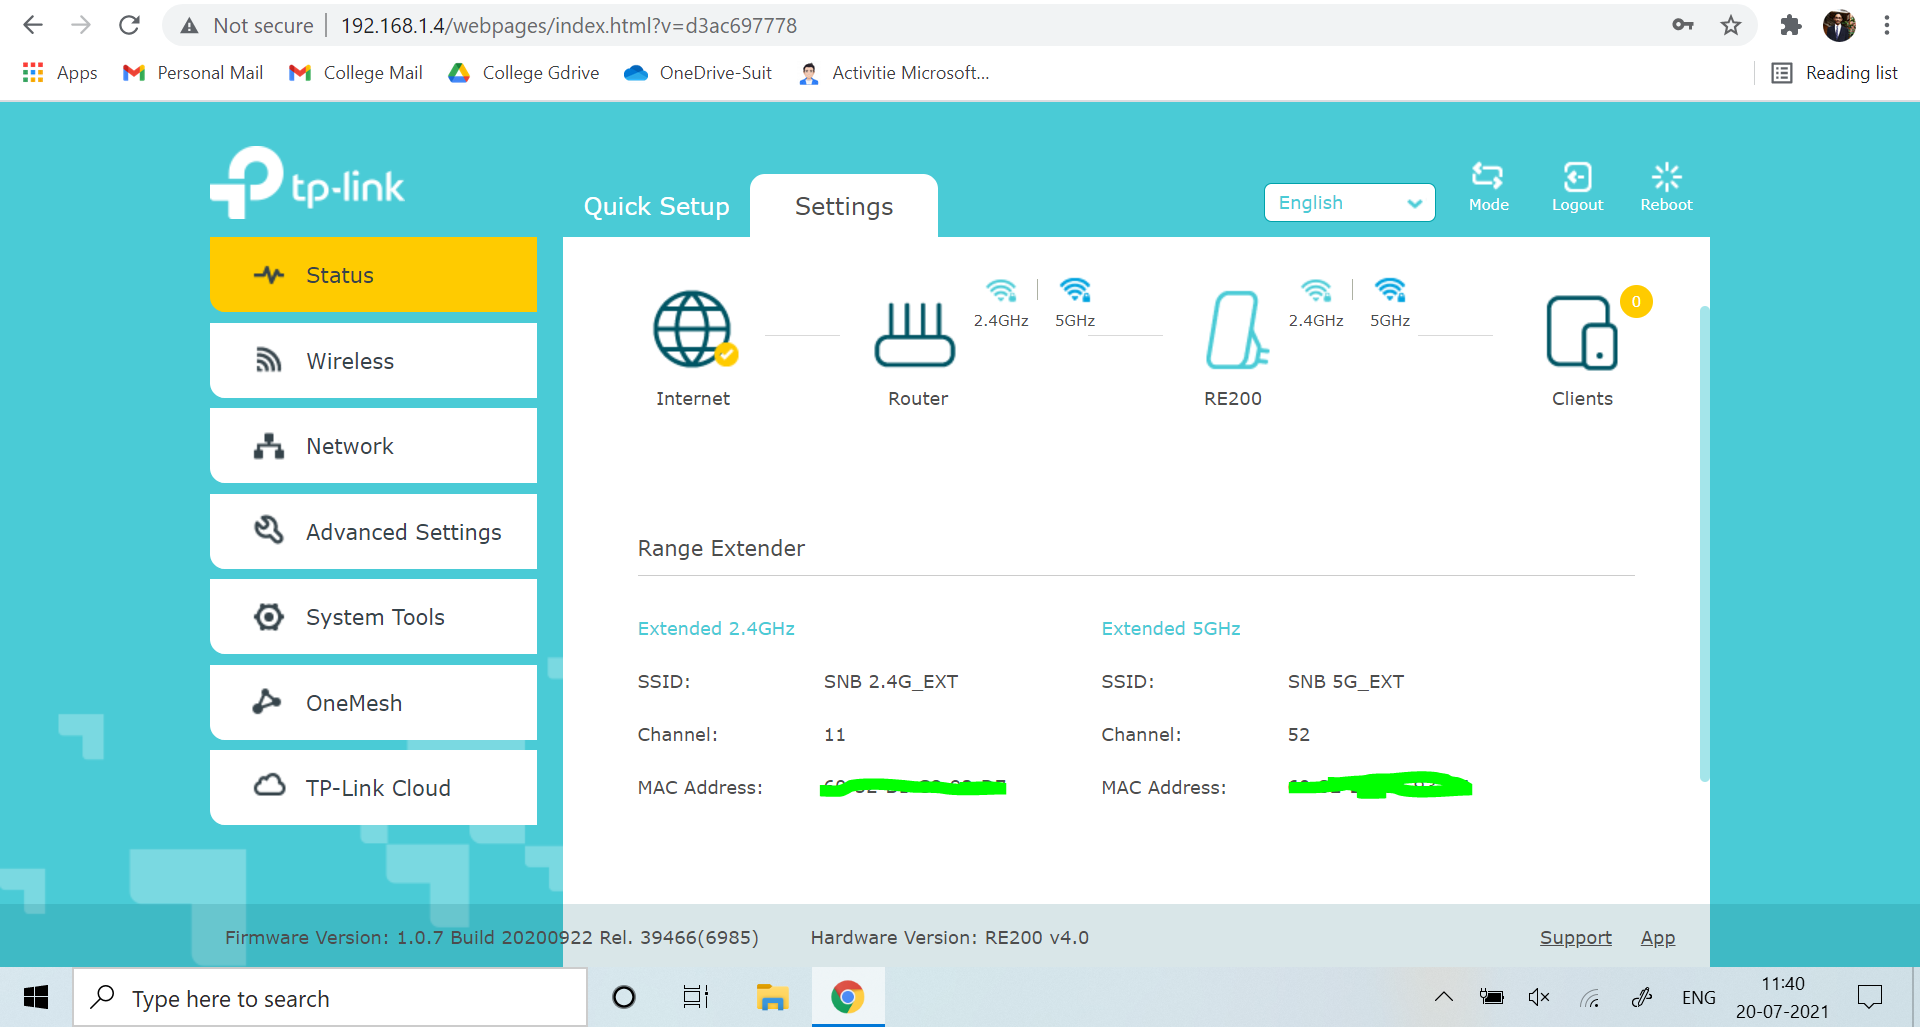
Task: Open Advanced Settings in the sidebar
Action: (x=373, y=532)
